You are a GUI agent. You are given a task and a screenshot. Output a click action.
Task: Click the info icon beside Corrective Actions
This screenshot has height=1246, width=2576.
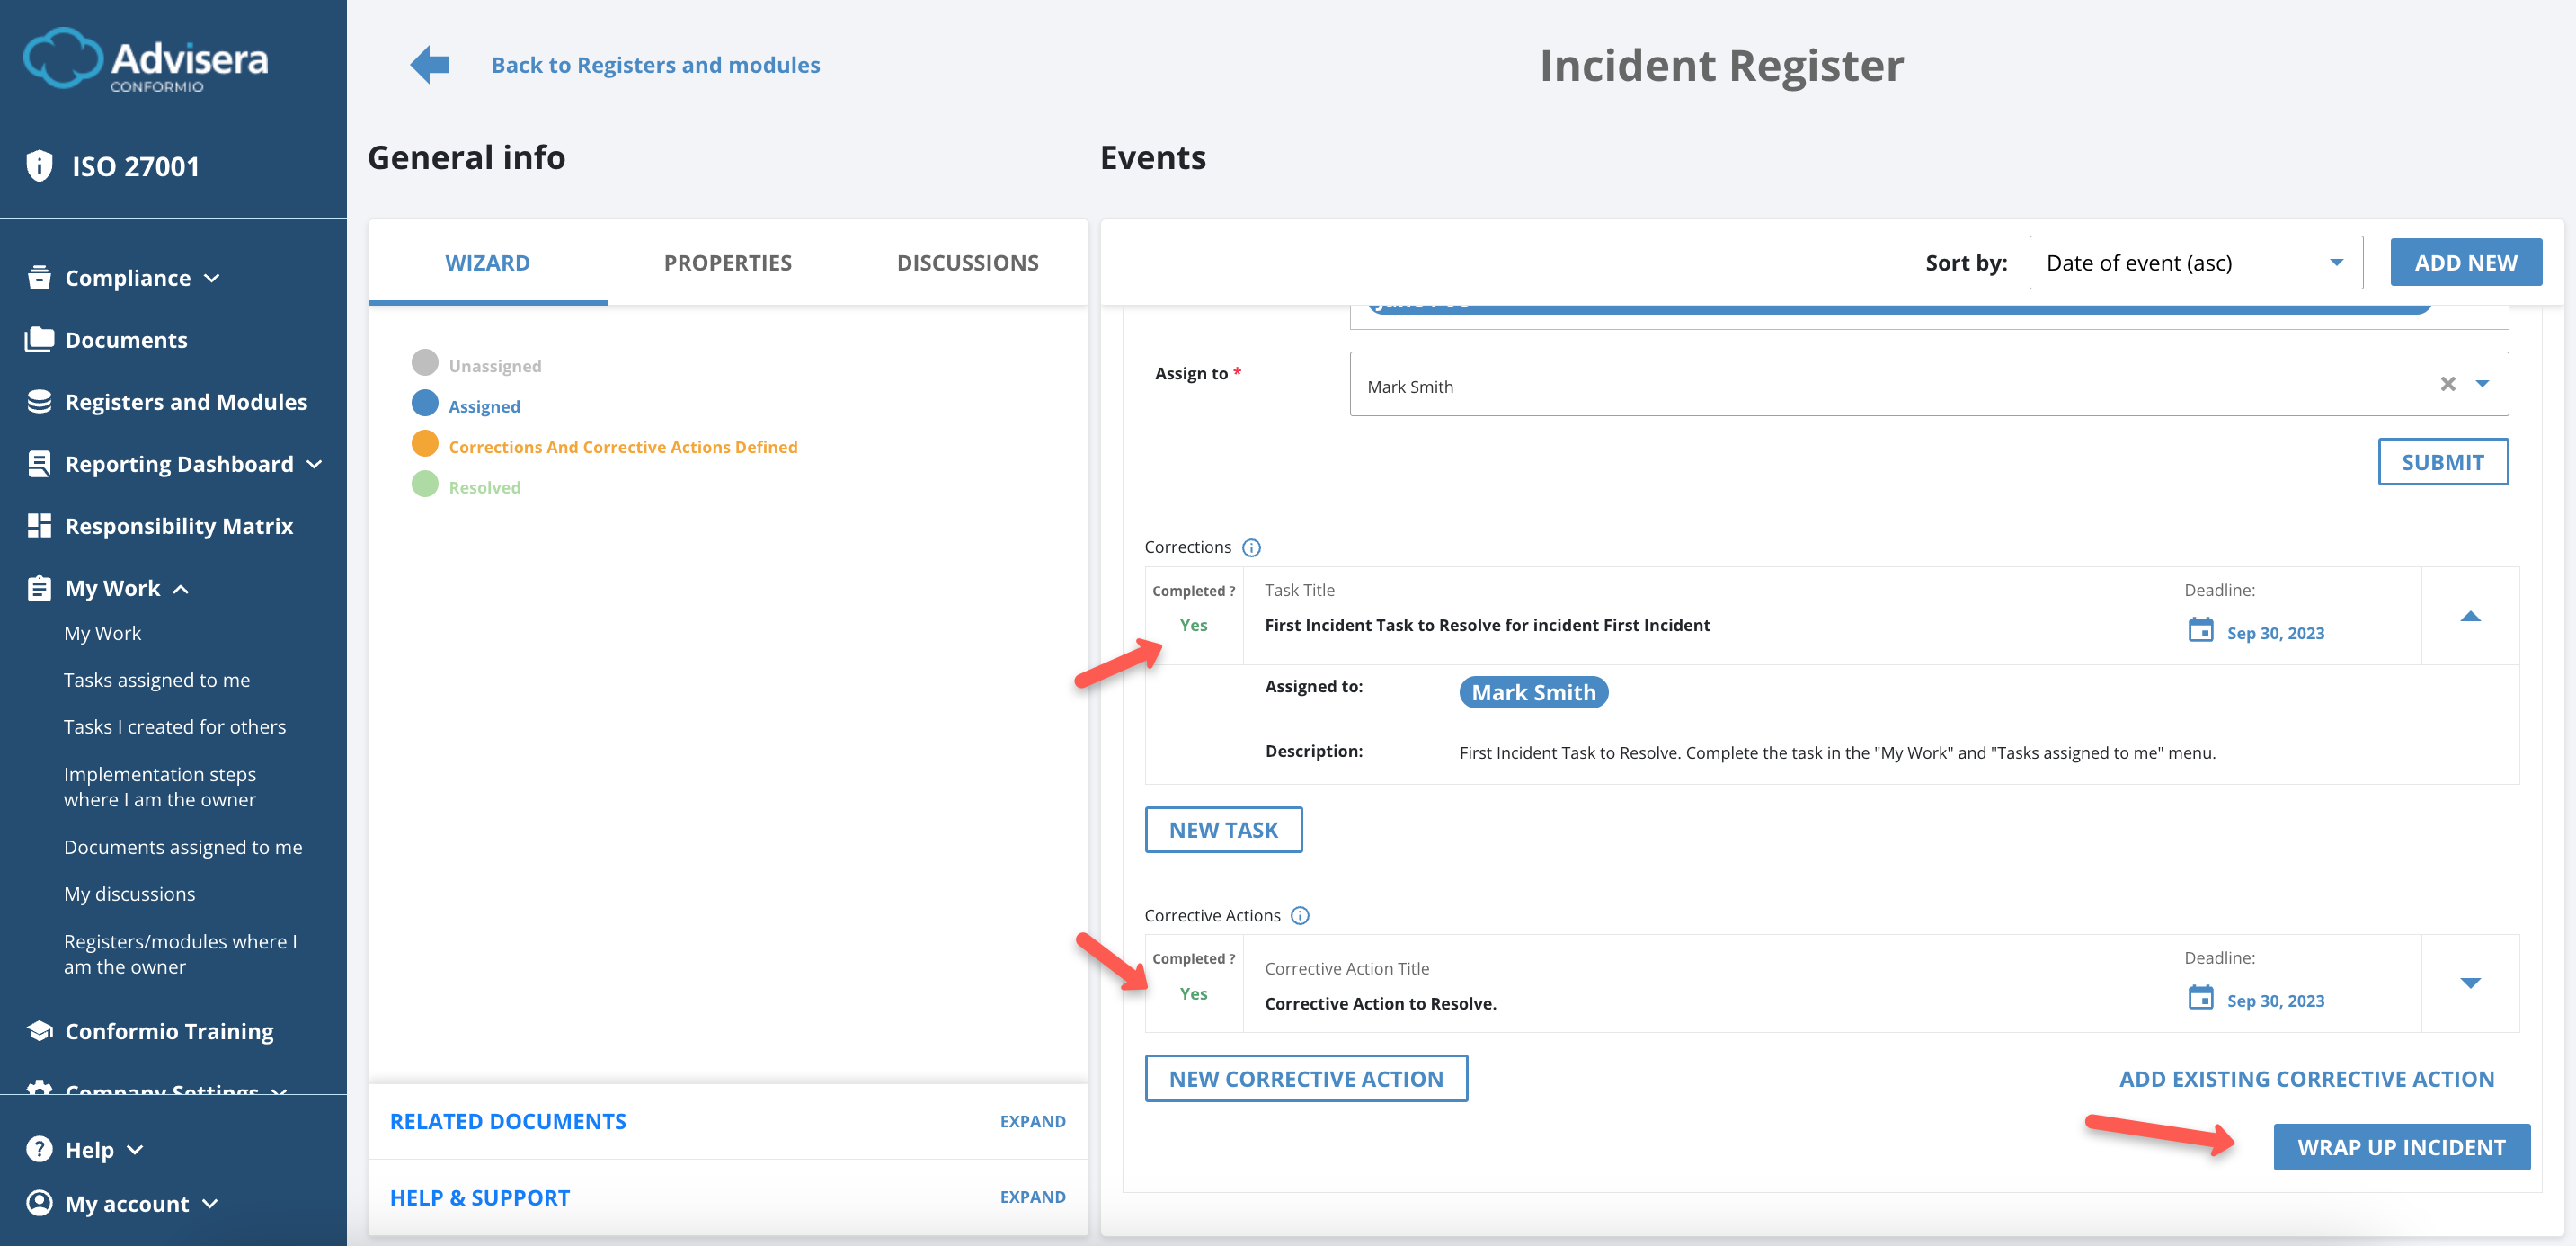point(1300,915)
